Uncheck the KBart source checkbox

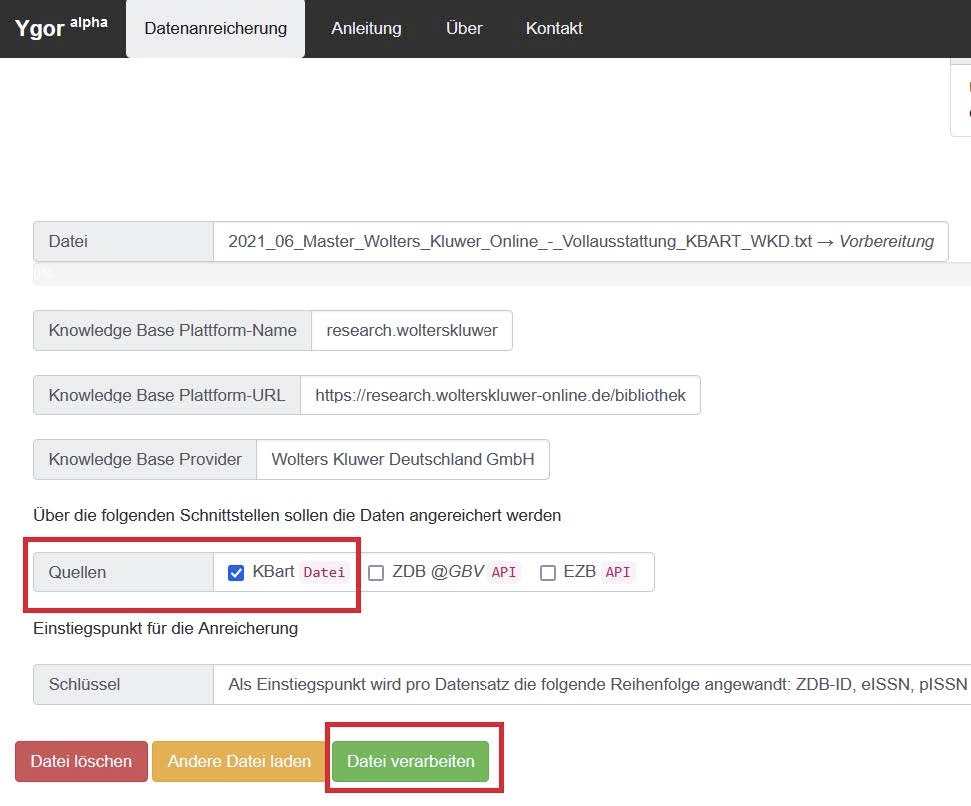(236, 573)
